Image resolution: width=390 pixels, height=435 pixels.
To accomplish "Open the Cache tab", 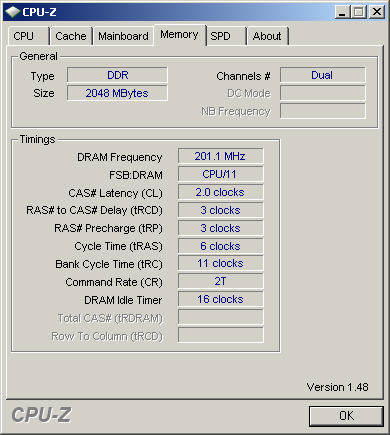I will pos(71,36).
